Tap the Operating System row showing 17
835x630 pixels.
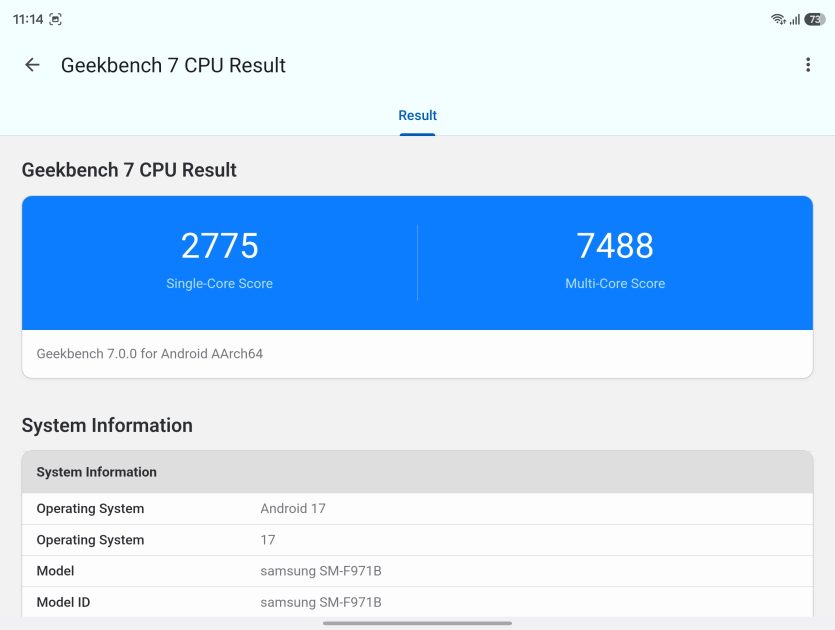coord(418,540)
